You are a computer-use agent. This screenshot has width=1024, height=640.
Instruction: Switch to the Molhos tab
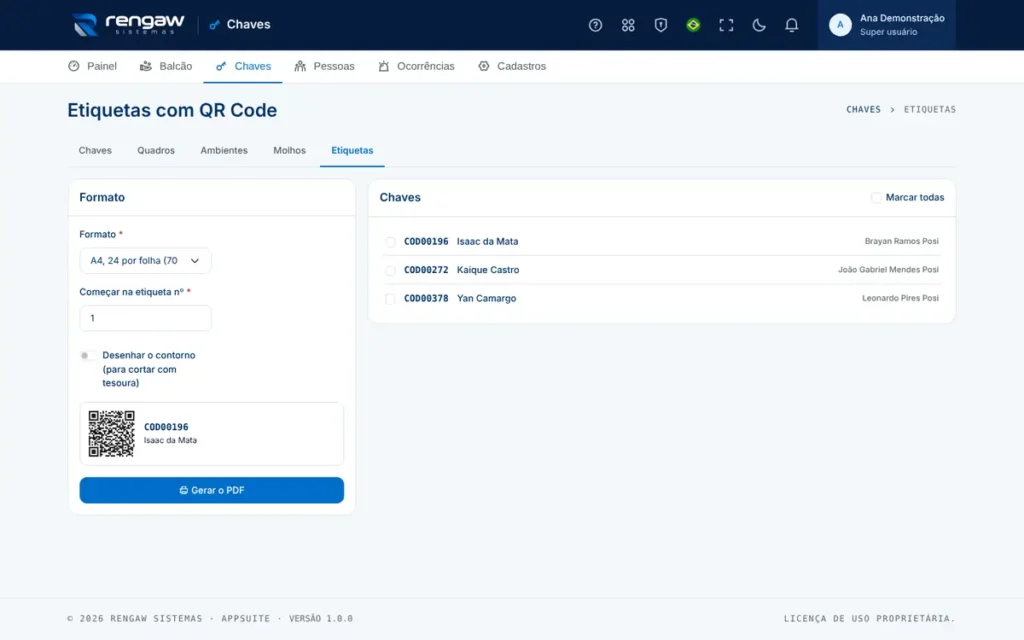[x=289, y=150]
